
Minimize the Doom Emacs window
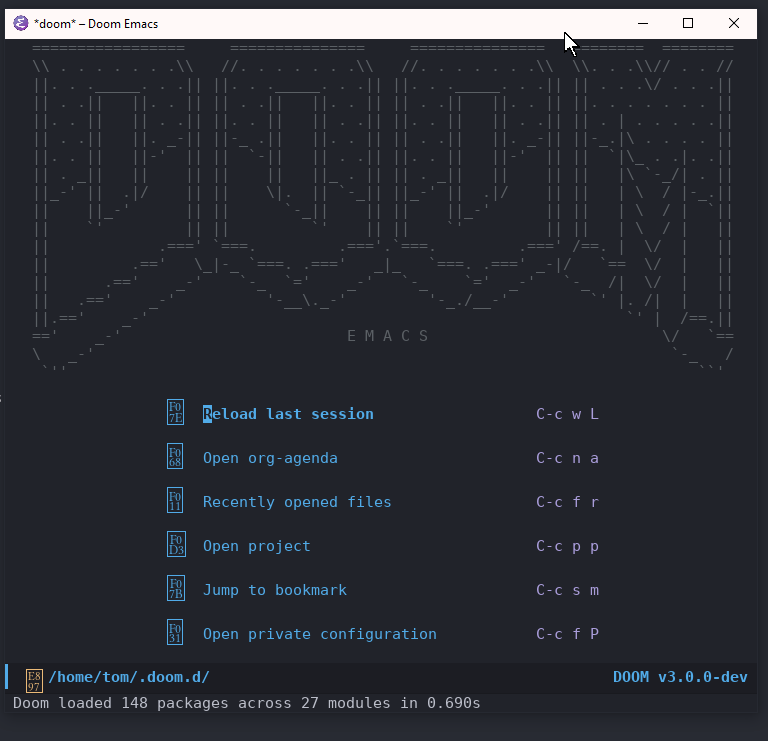643,23
